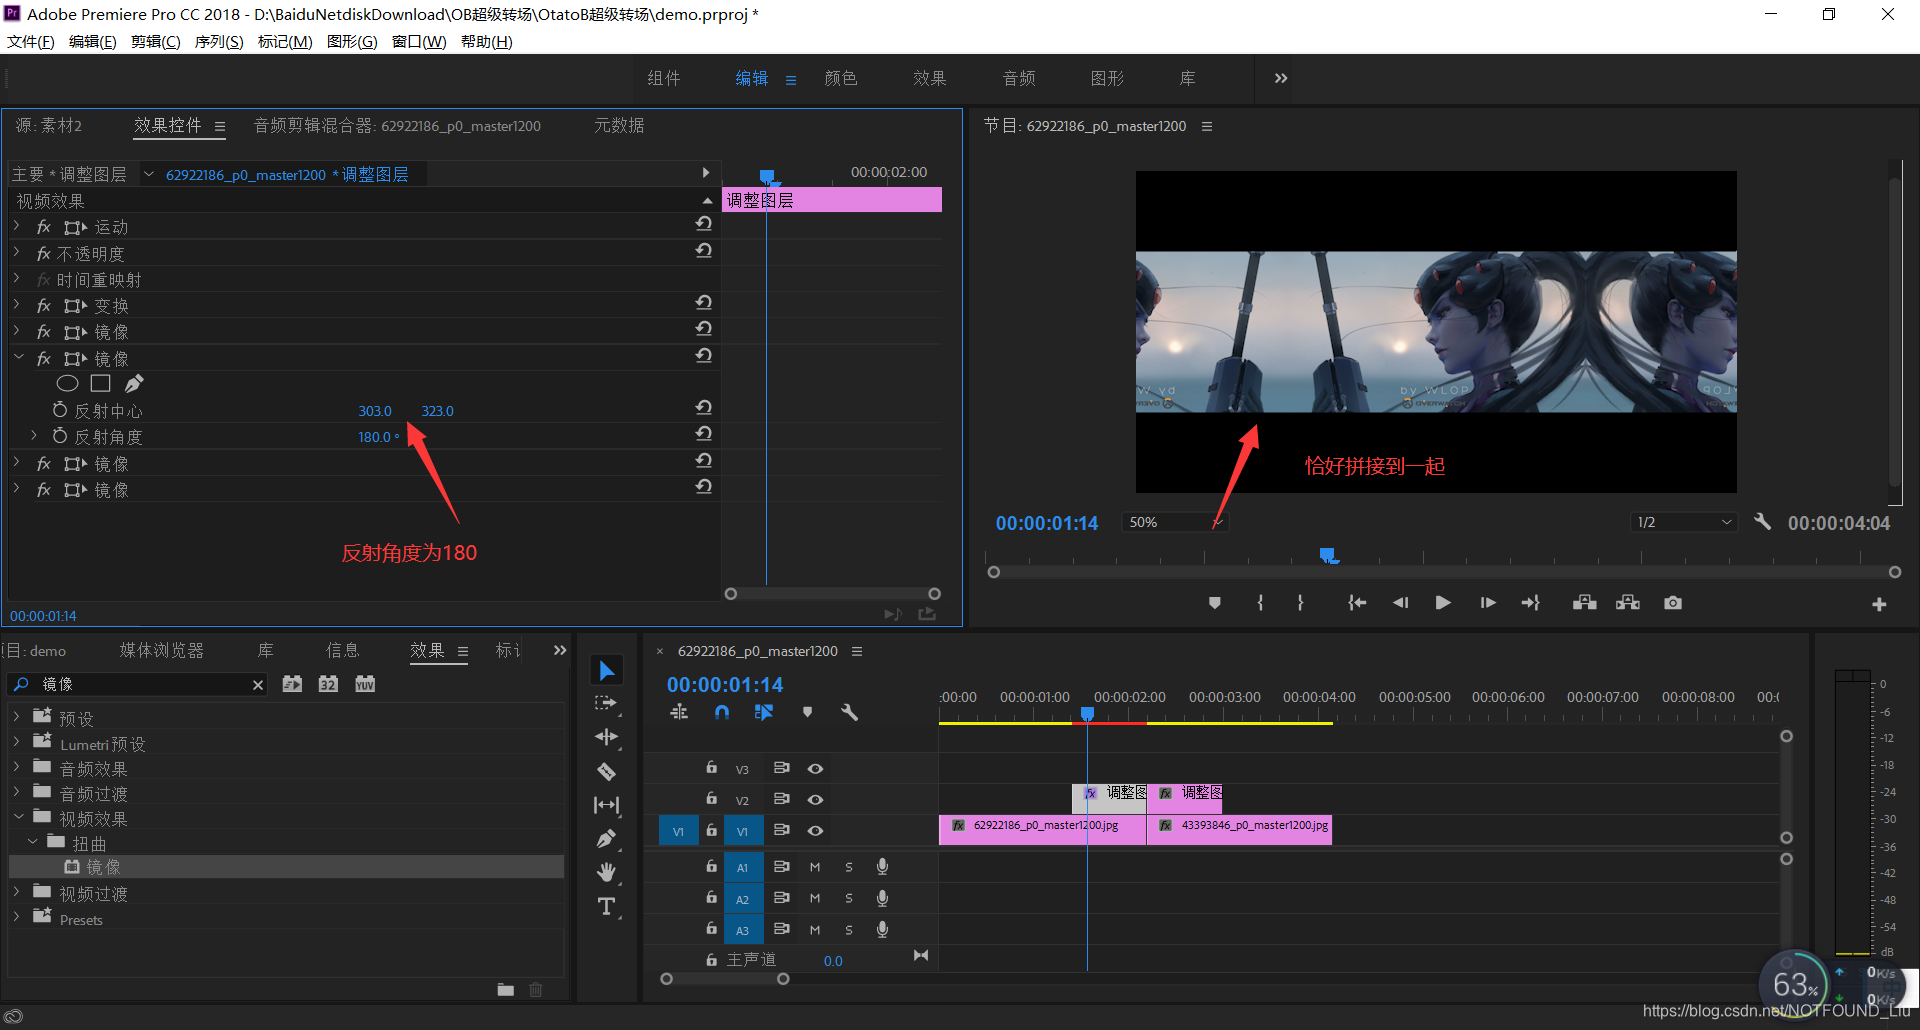
Task: Create ellipse mask under 镜像 effect
Action: 67,383
